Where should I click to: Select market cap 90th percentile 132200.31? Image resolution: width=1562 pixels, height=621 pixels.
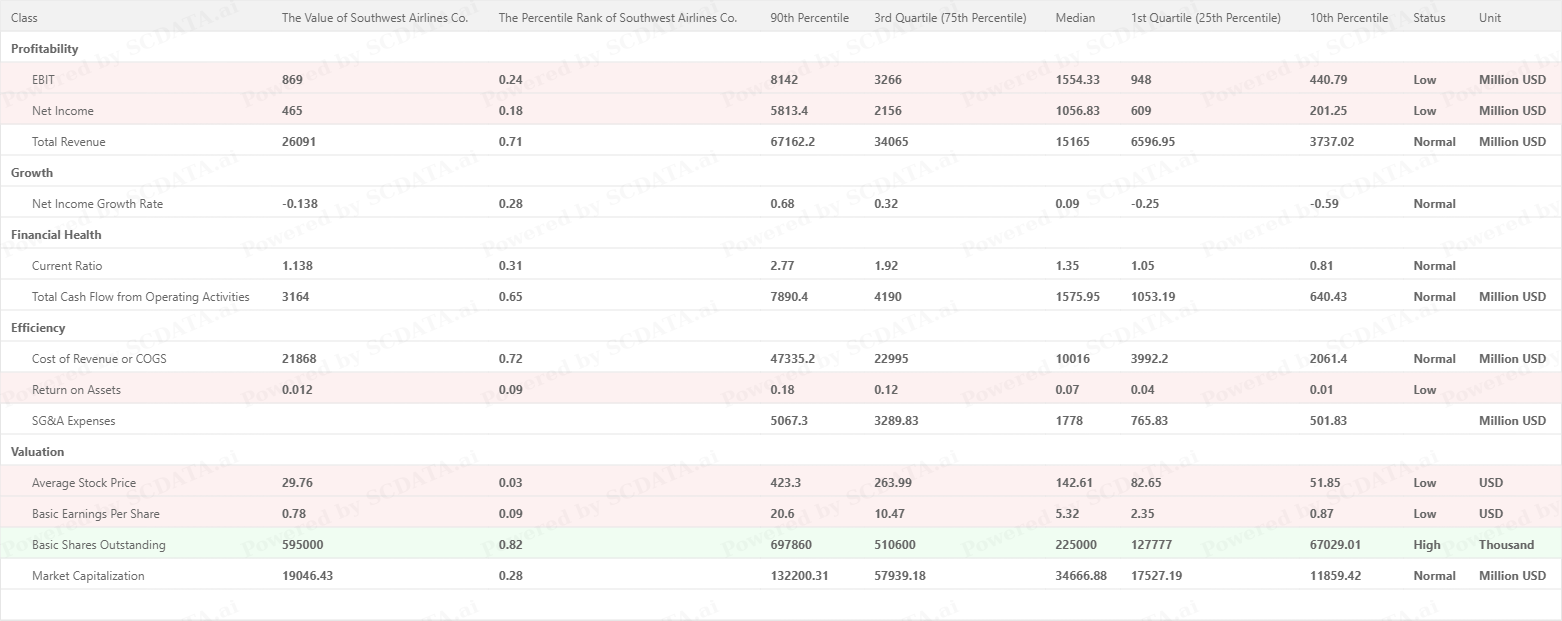[x=800, y=576]
